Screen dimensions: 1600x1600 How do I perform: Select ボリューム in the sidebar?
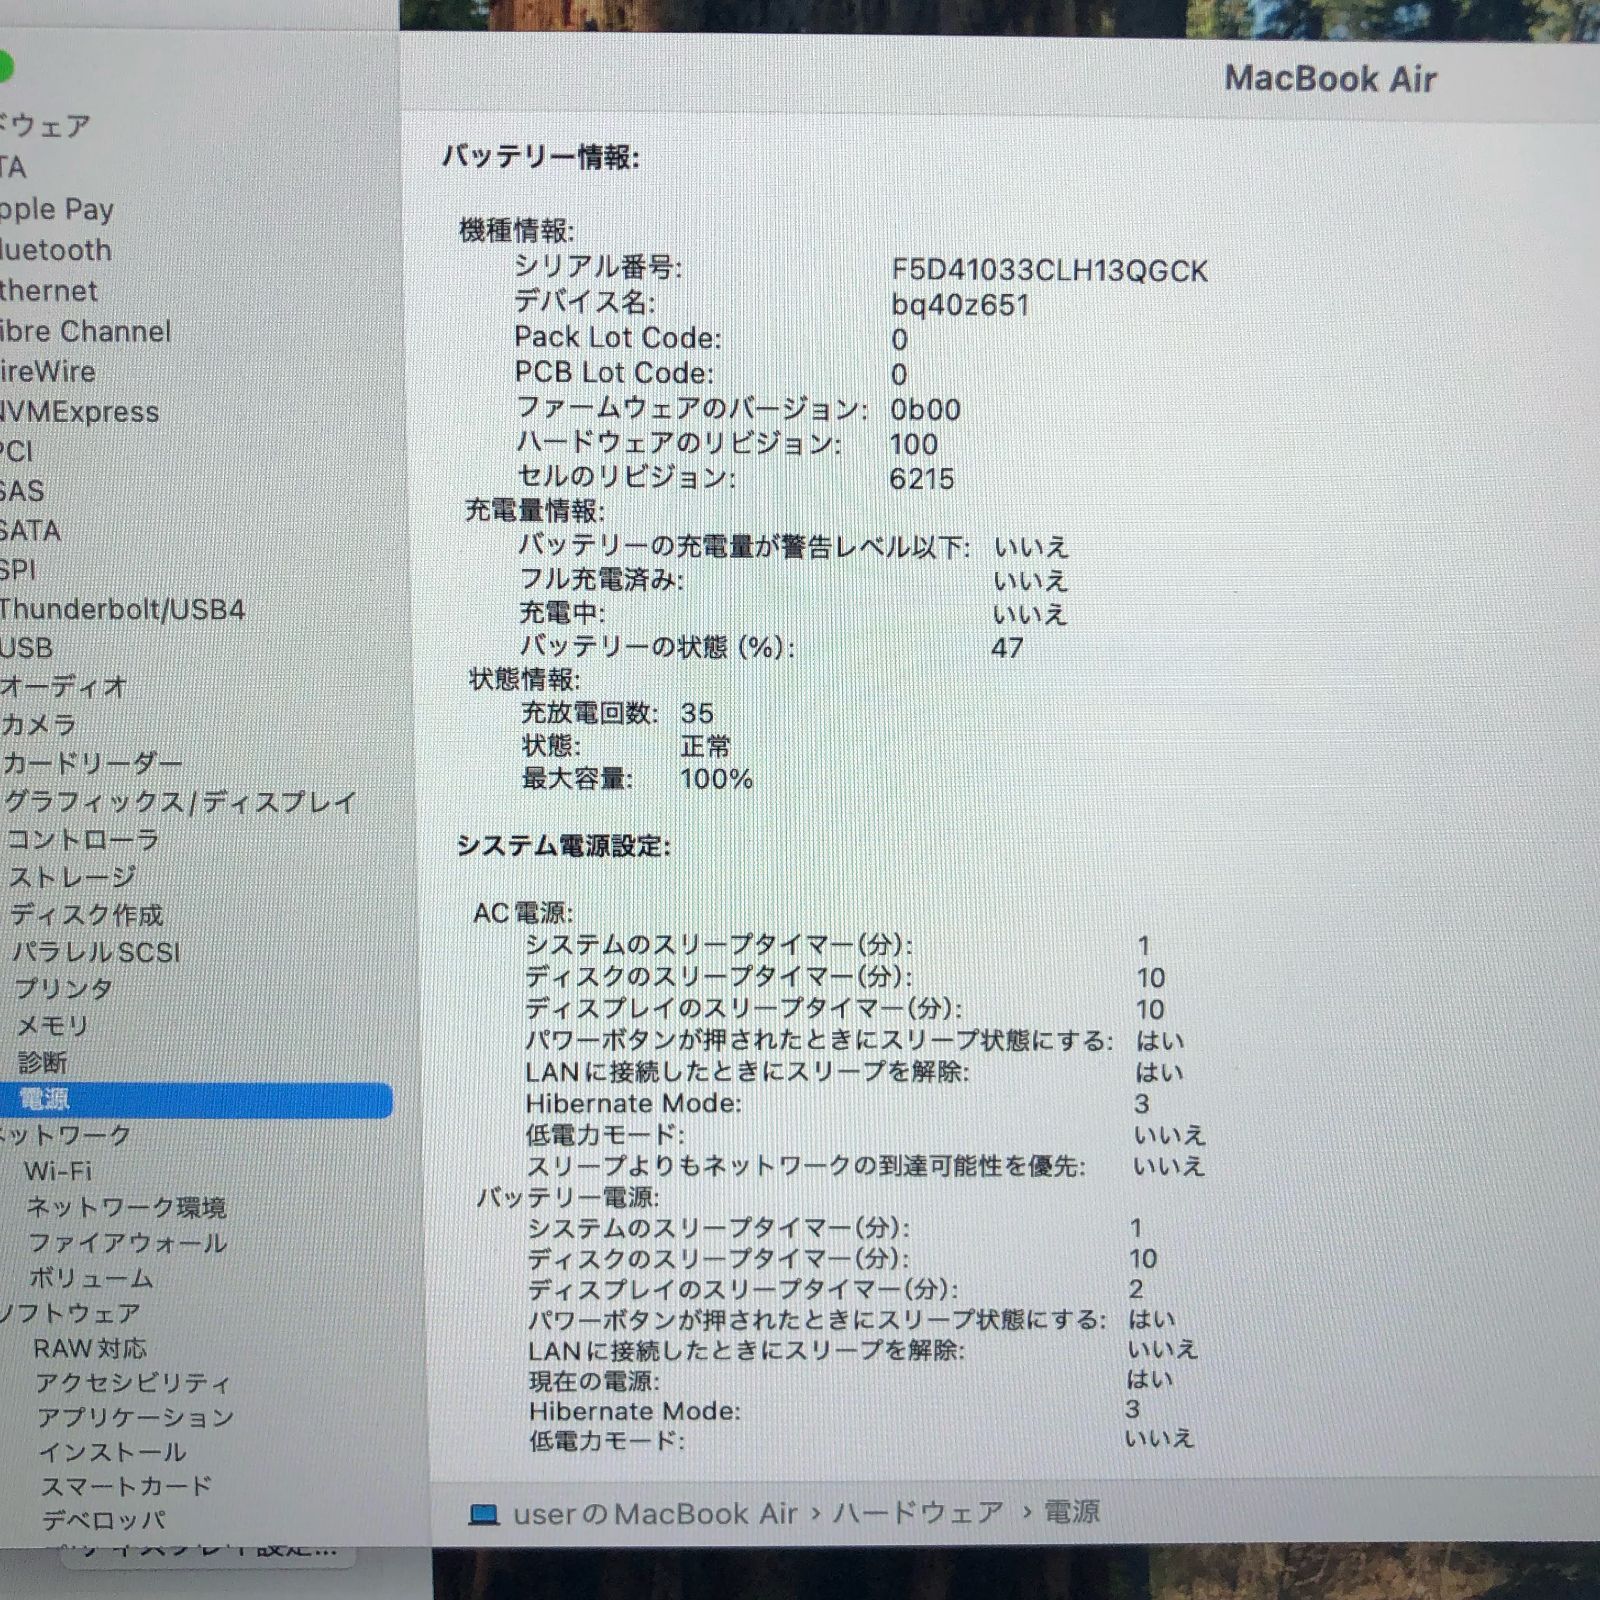point(92,1278)
